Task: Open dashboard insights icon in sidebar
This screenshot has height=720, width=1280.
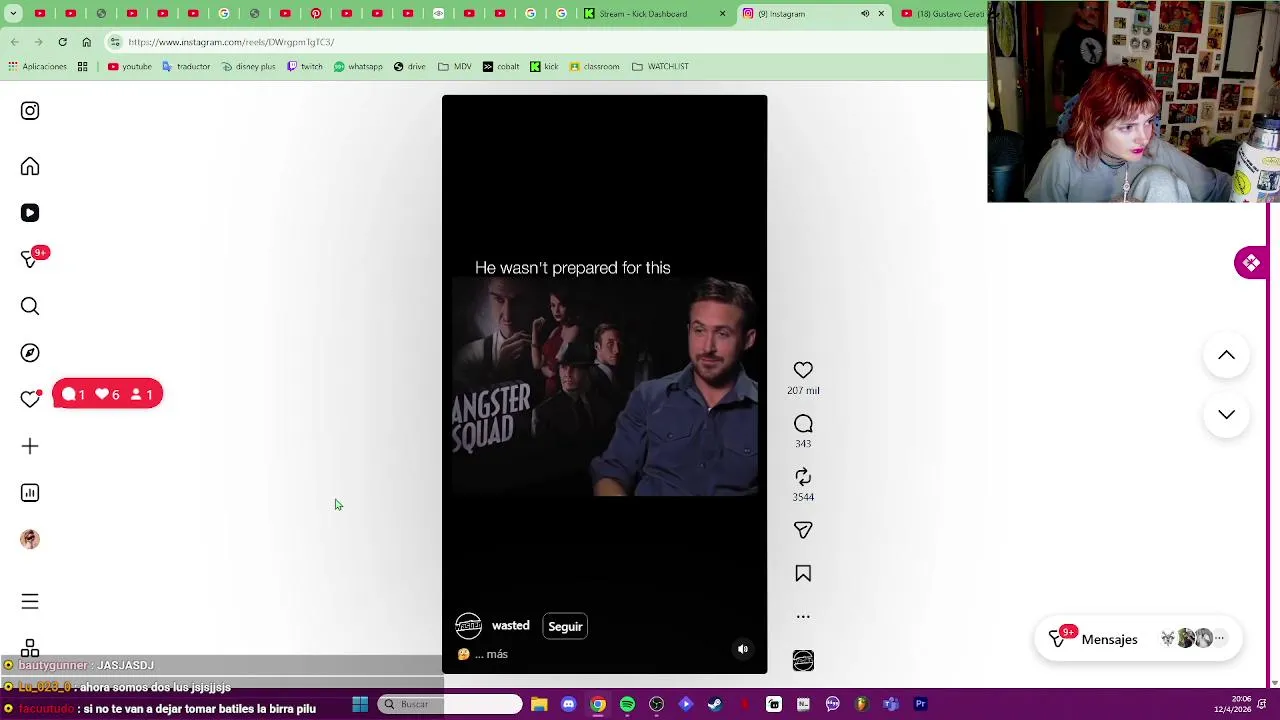Action: 30,493
